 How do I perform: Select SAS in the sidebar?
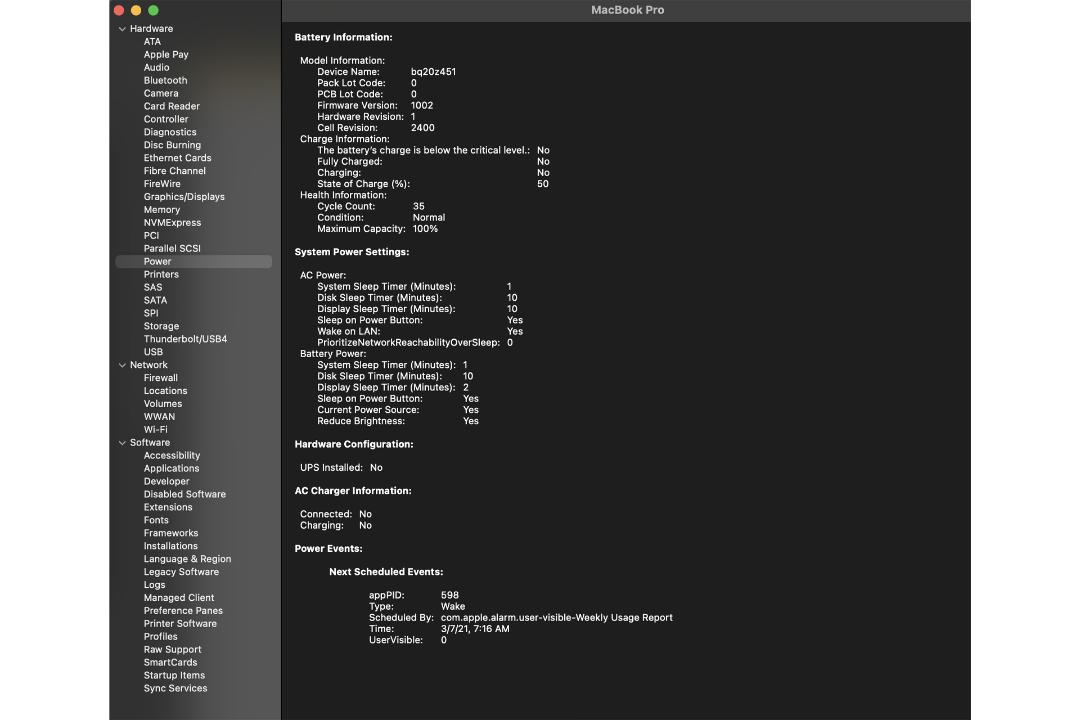click(153, 287)
